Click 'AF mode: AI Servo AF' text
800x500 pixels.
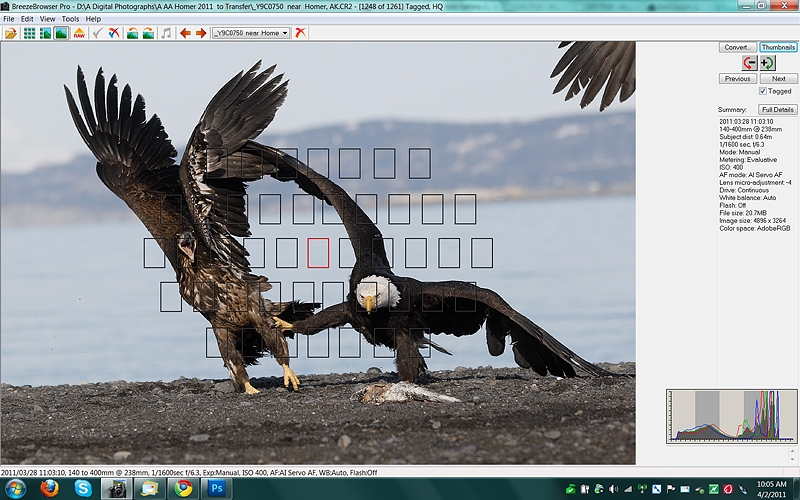[751, 175]
